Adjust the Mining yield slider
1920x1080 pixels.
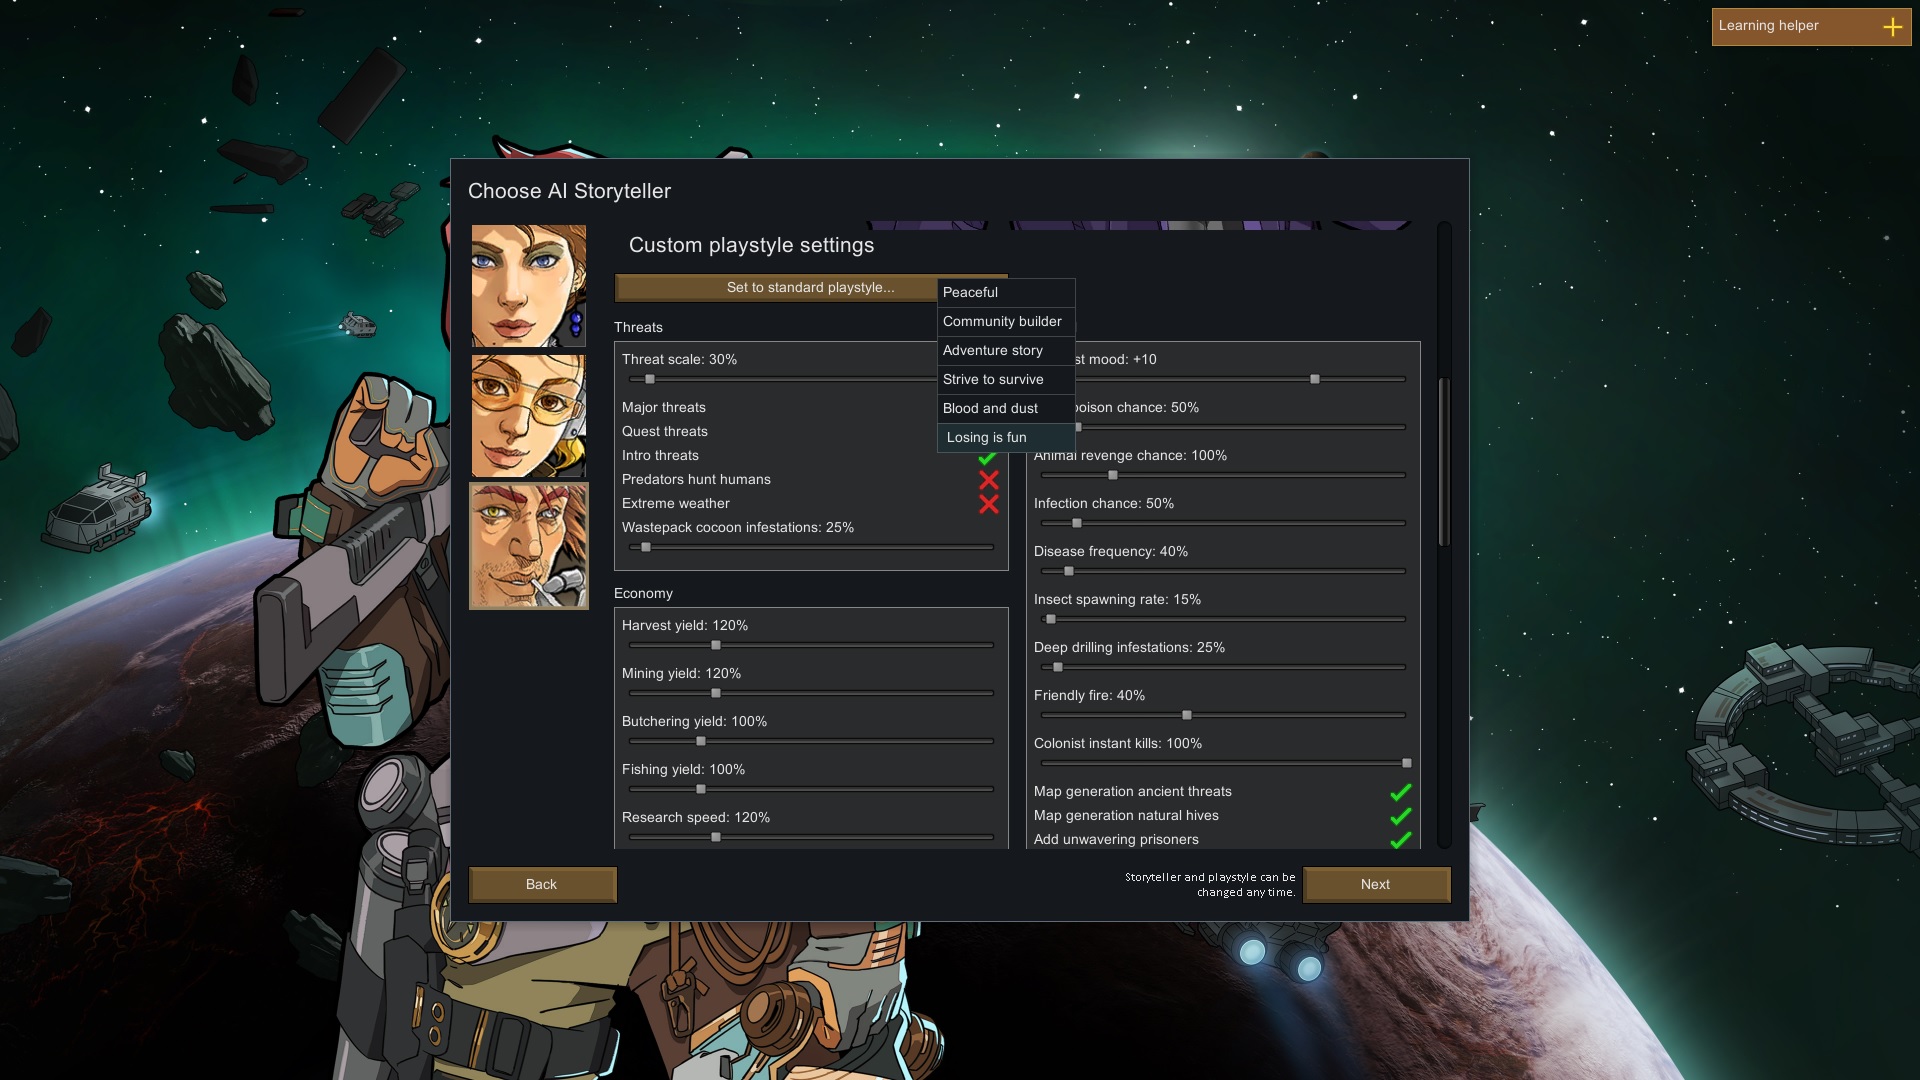811,693
